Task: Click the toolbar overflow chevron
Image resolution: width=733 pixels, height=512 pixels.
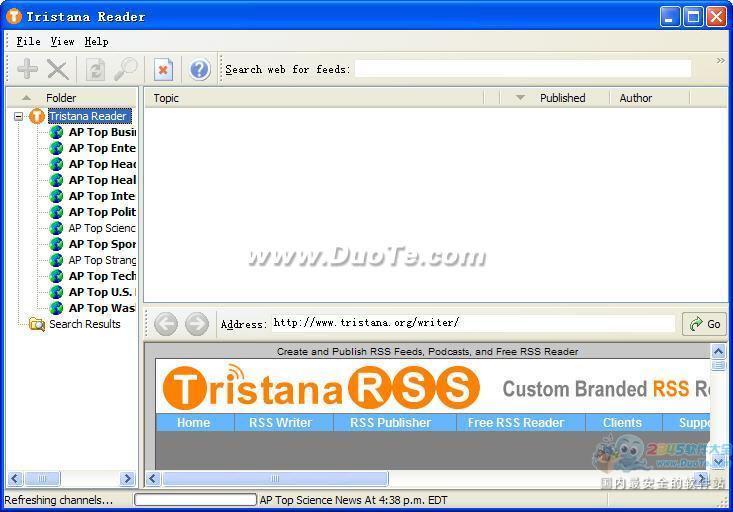Action: [x=720, y=60]
